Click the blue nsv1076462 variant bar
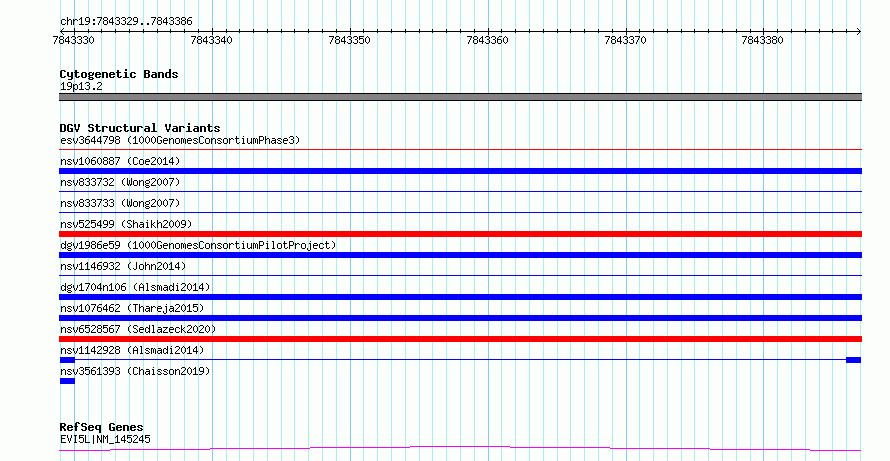This screenshot has width=890, height=461. (460, 318)
